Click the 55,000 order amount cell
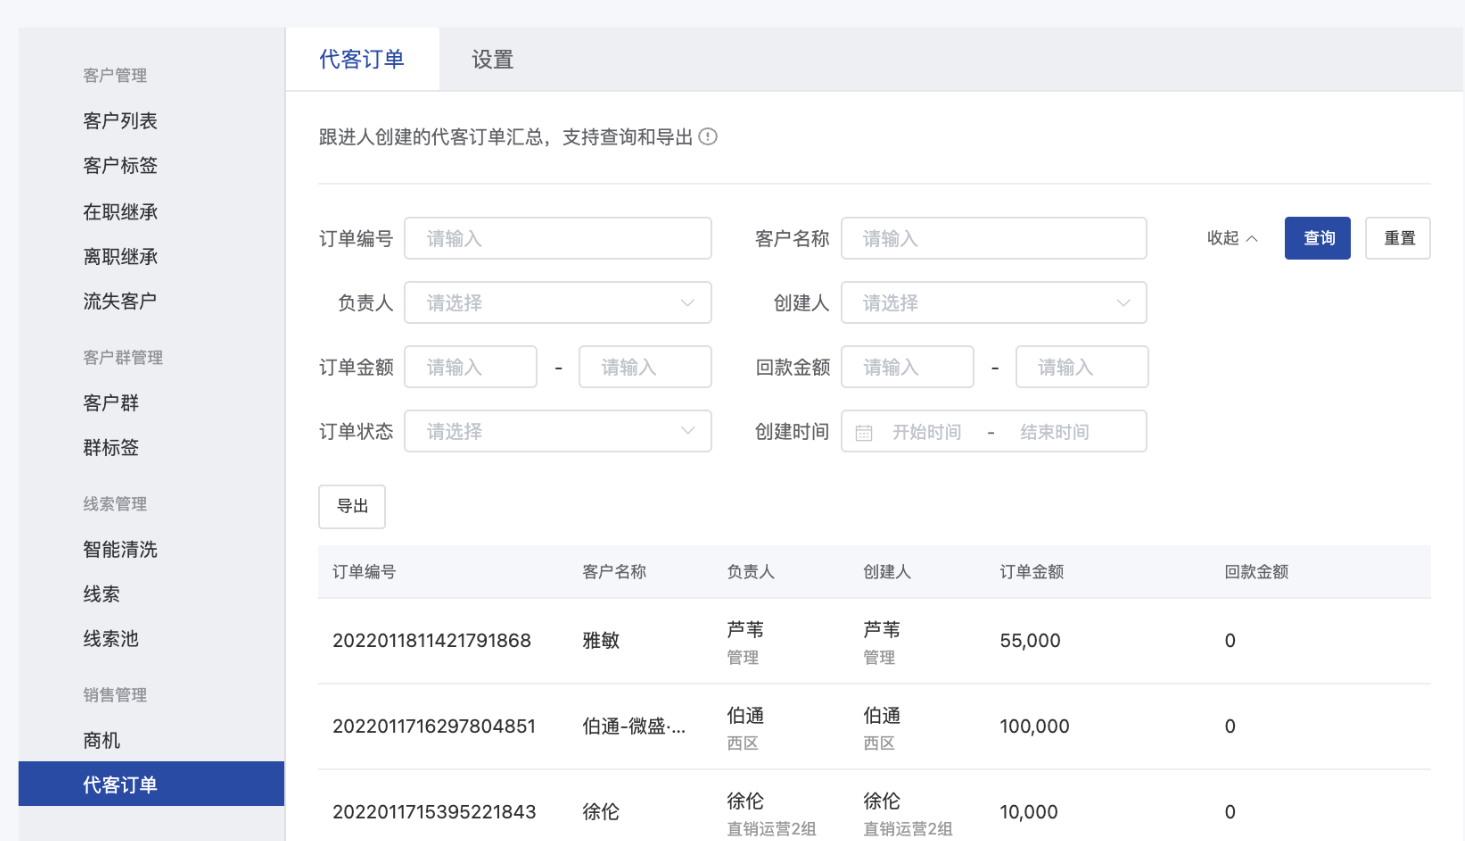1465x841 pixels. tap(1030, 641)
